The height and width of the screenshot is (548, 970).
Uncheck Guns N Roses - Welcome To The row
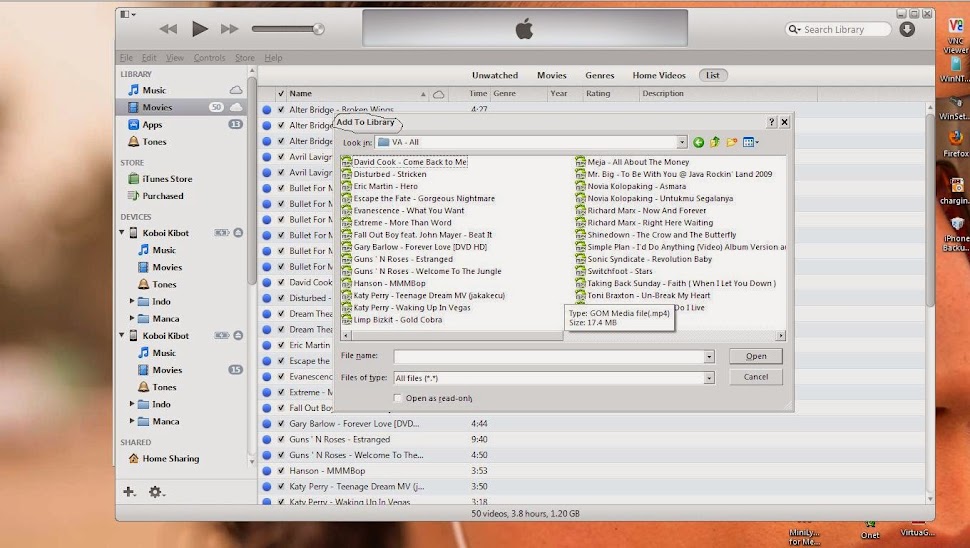[x=281, y=455]
